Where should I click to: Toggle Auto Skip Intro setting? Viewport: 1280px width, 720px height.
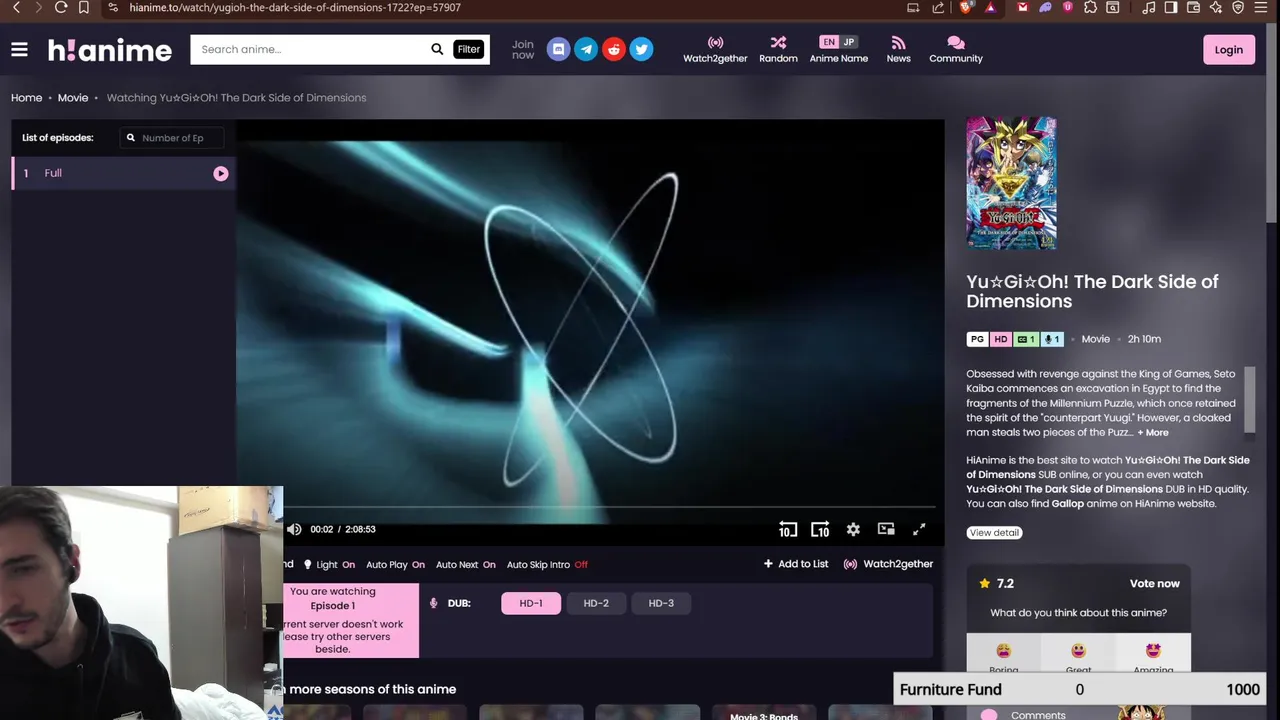click(x=547, y=564)
